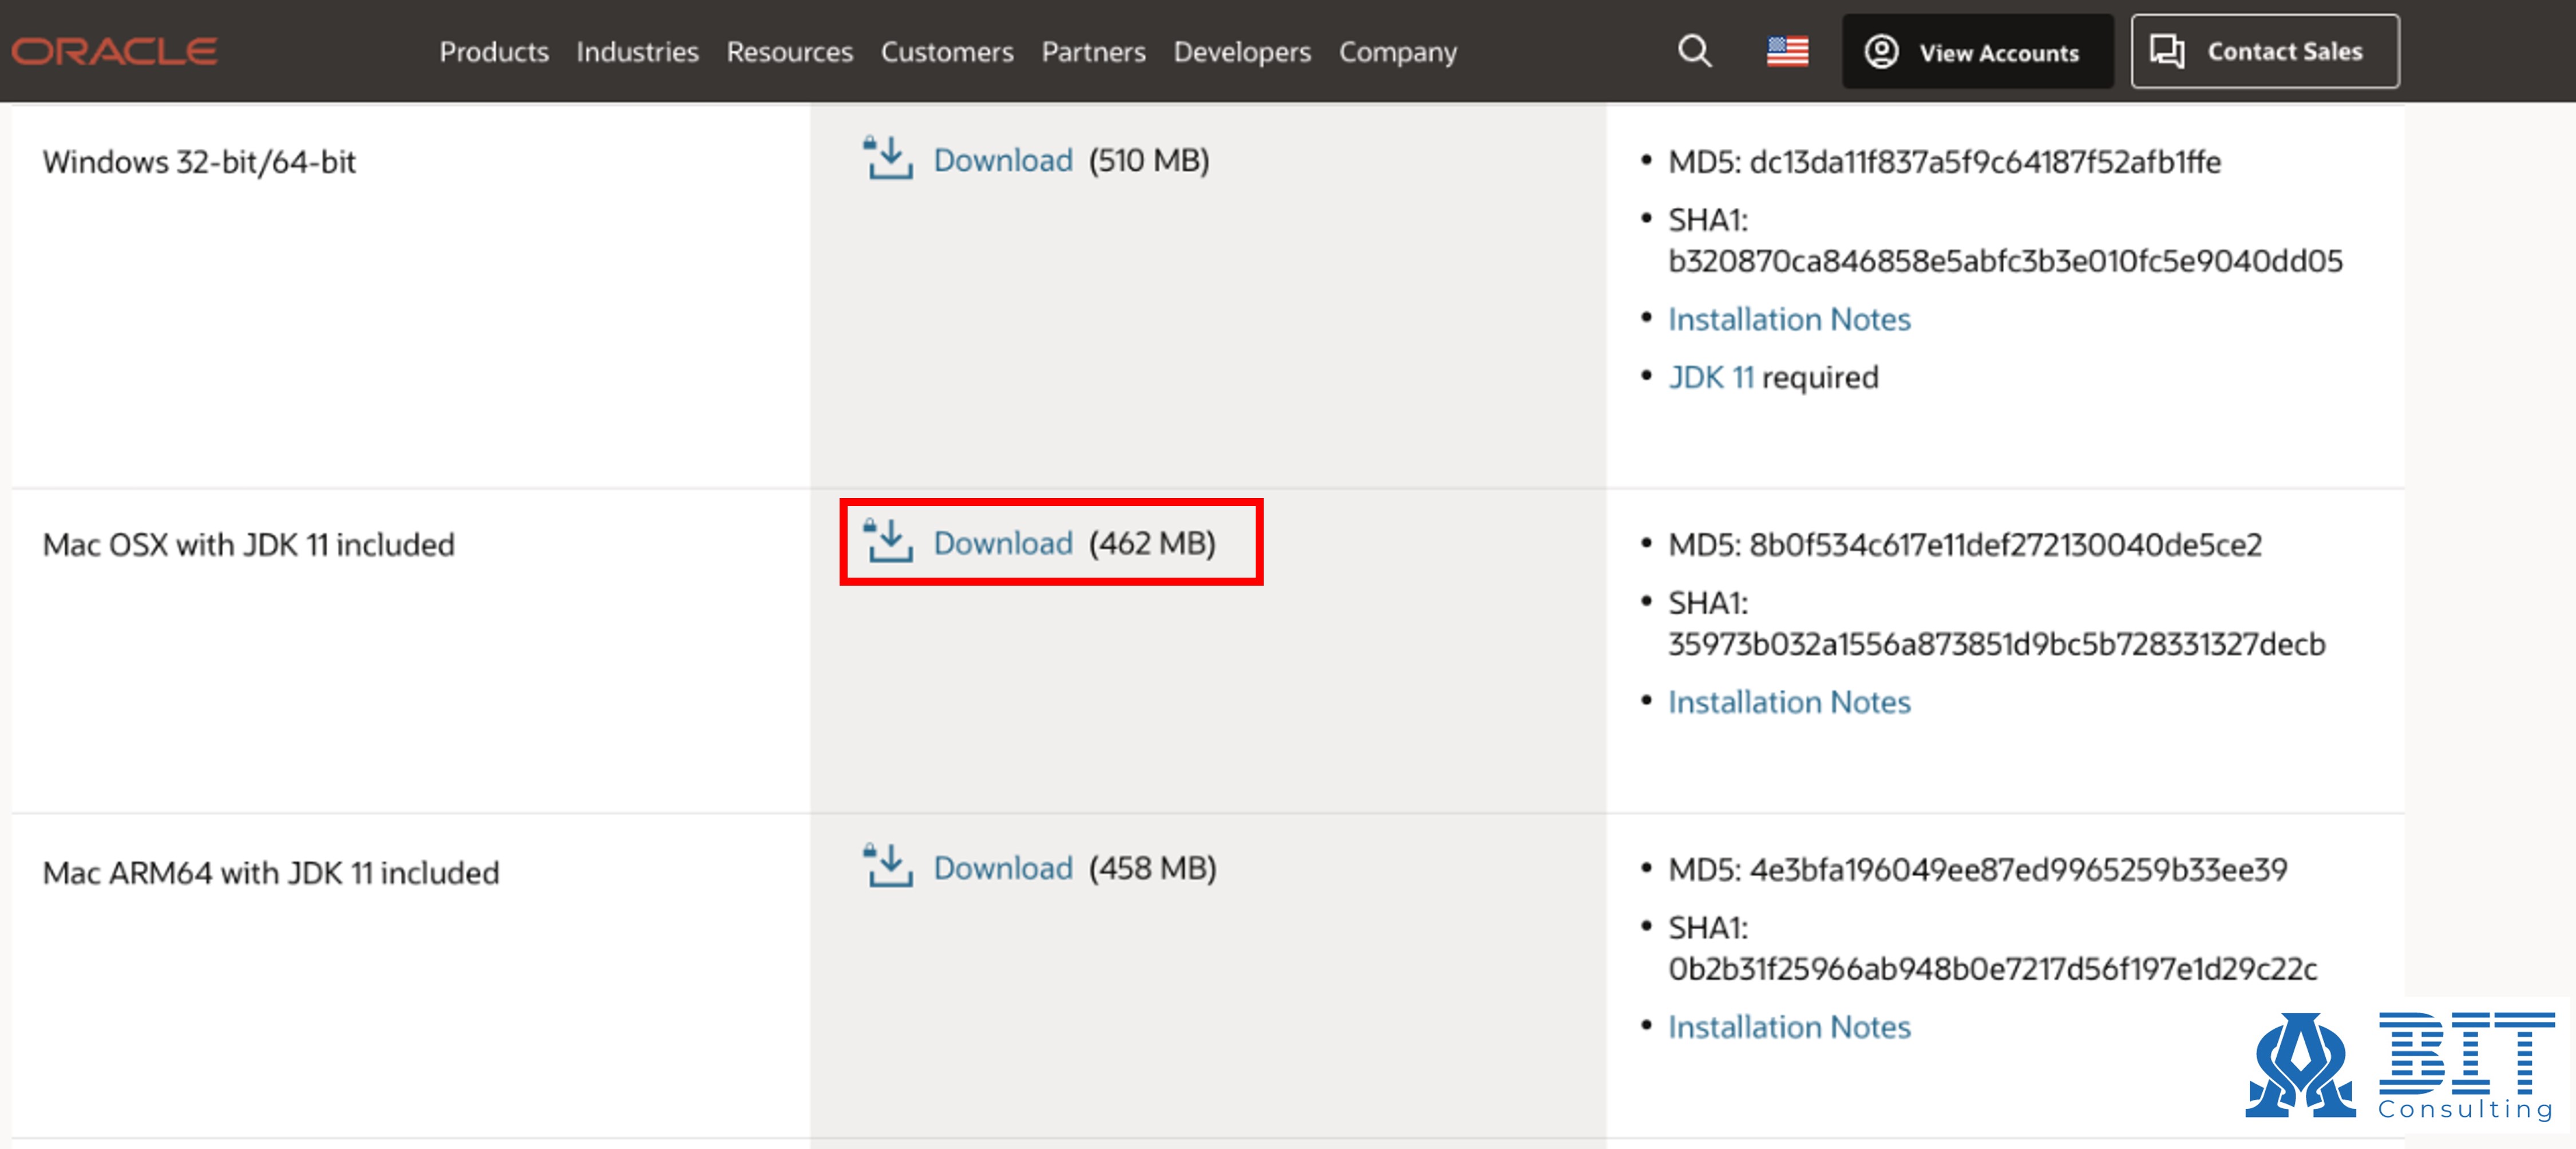Select the Windows MD5 checksum text
The height and width of the screenshot is (1149, 2576).
click(x=1944, y=161)
